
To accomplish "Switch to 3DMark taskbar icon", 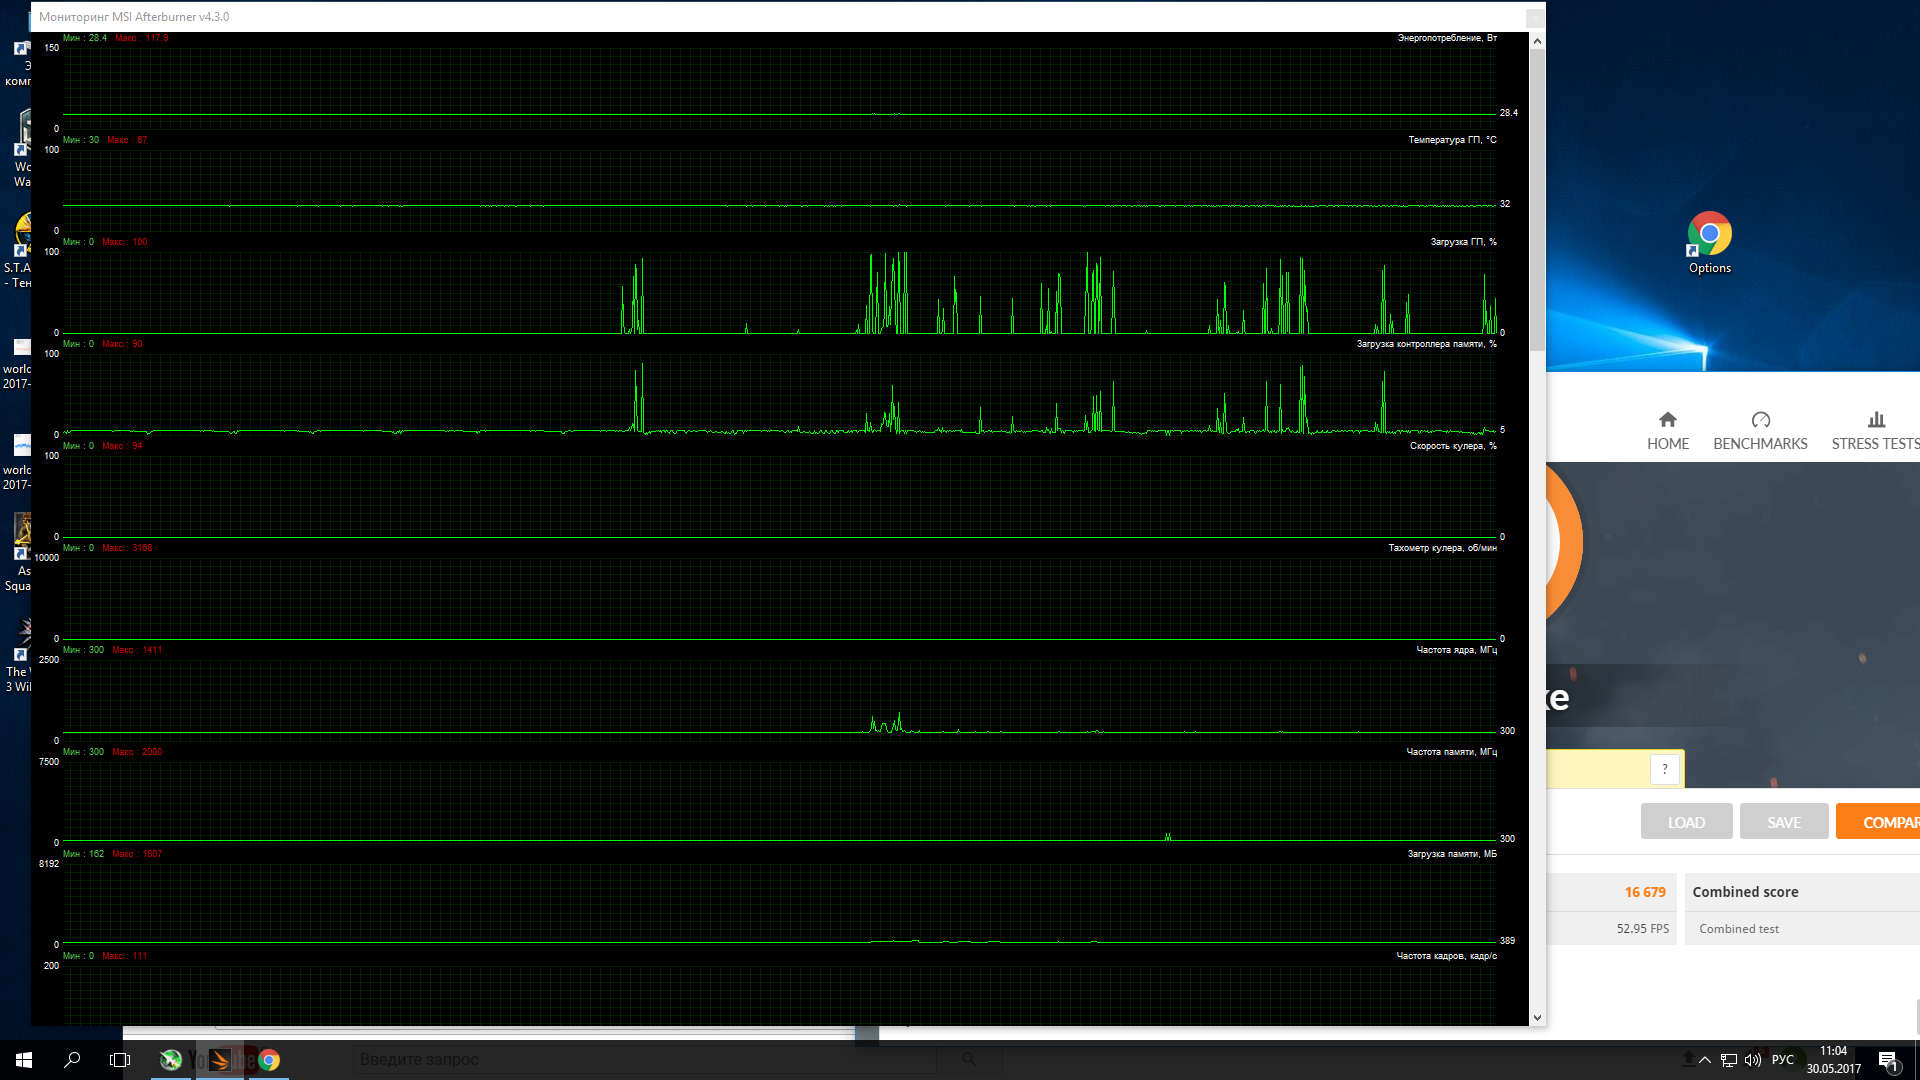I will (x=220, y=1060).
